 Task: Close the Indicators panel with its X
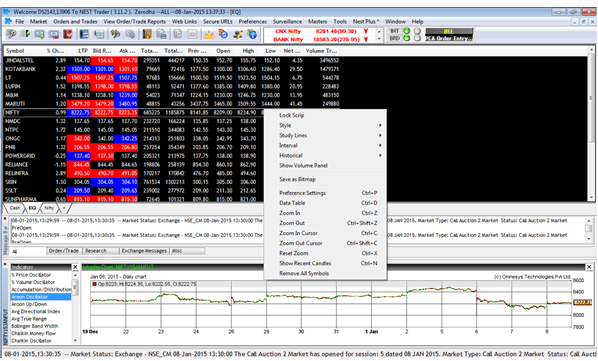pos(75,267)
